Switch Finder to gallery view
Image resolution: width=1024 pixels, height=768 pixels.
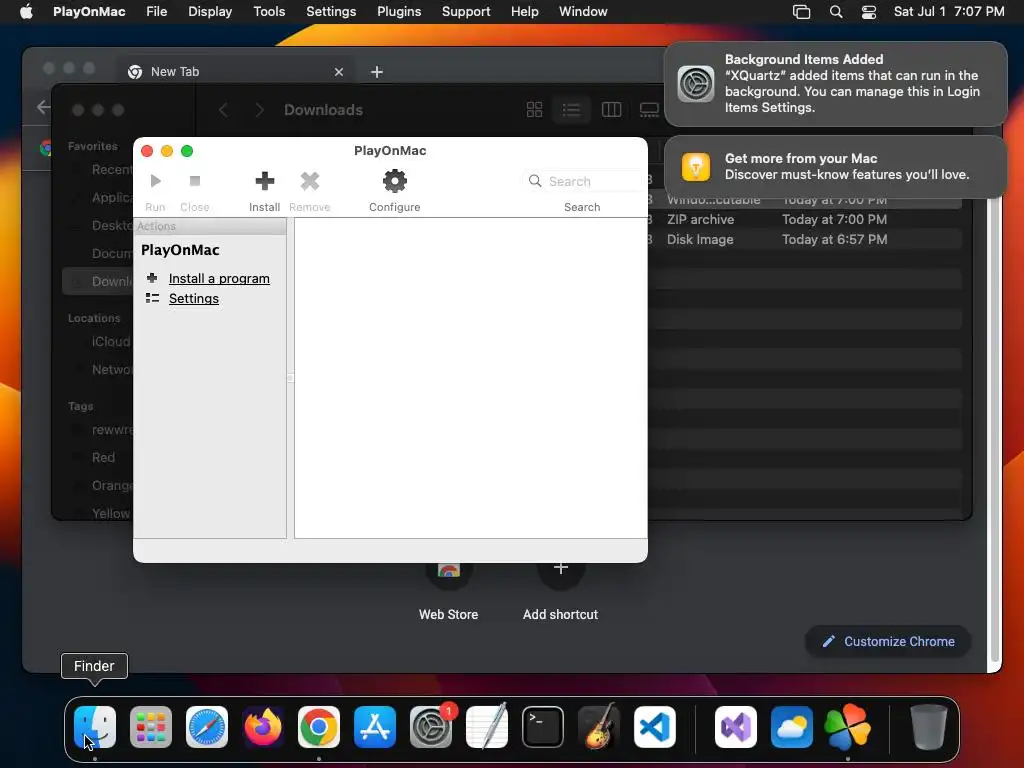click(x=649, y=110)
